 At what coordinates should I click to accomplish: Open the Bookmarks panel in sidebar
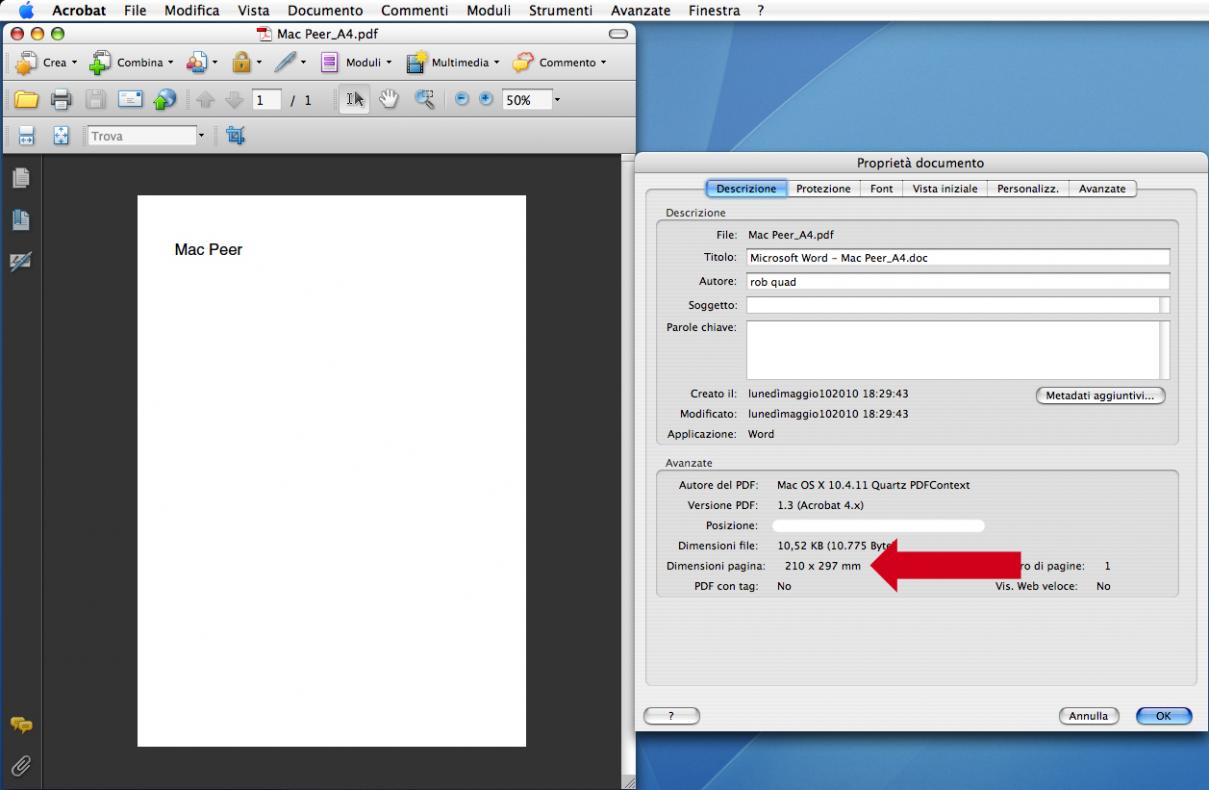(x=20, y=220)
